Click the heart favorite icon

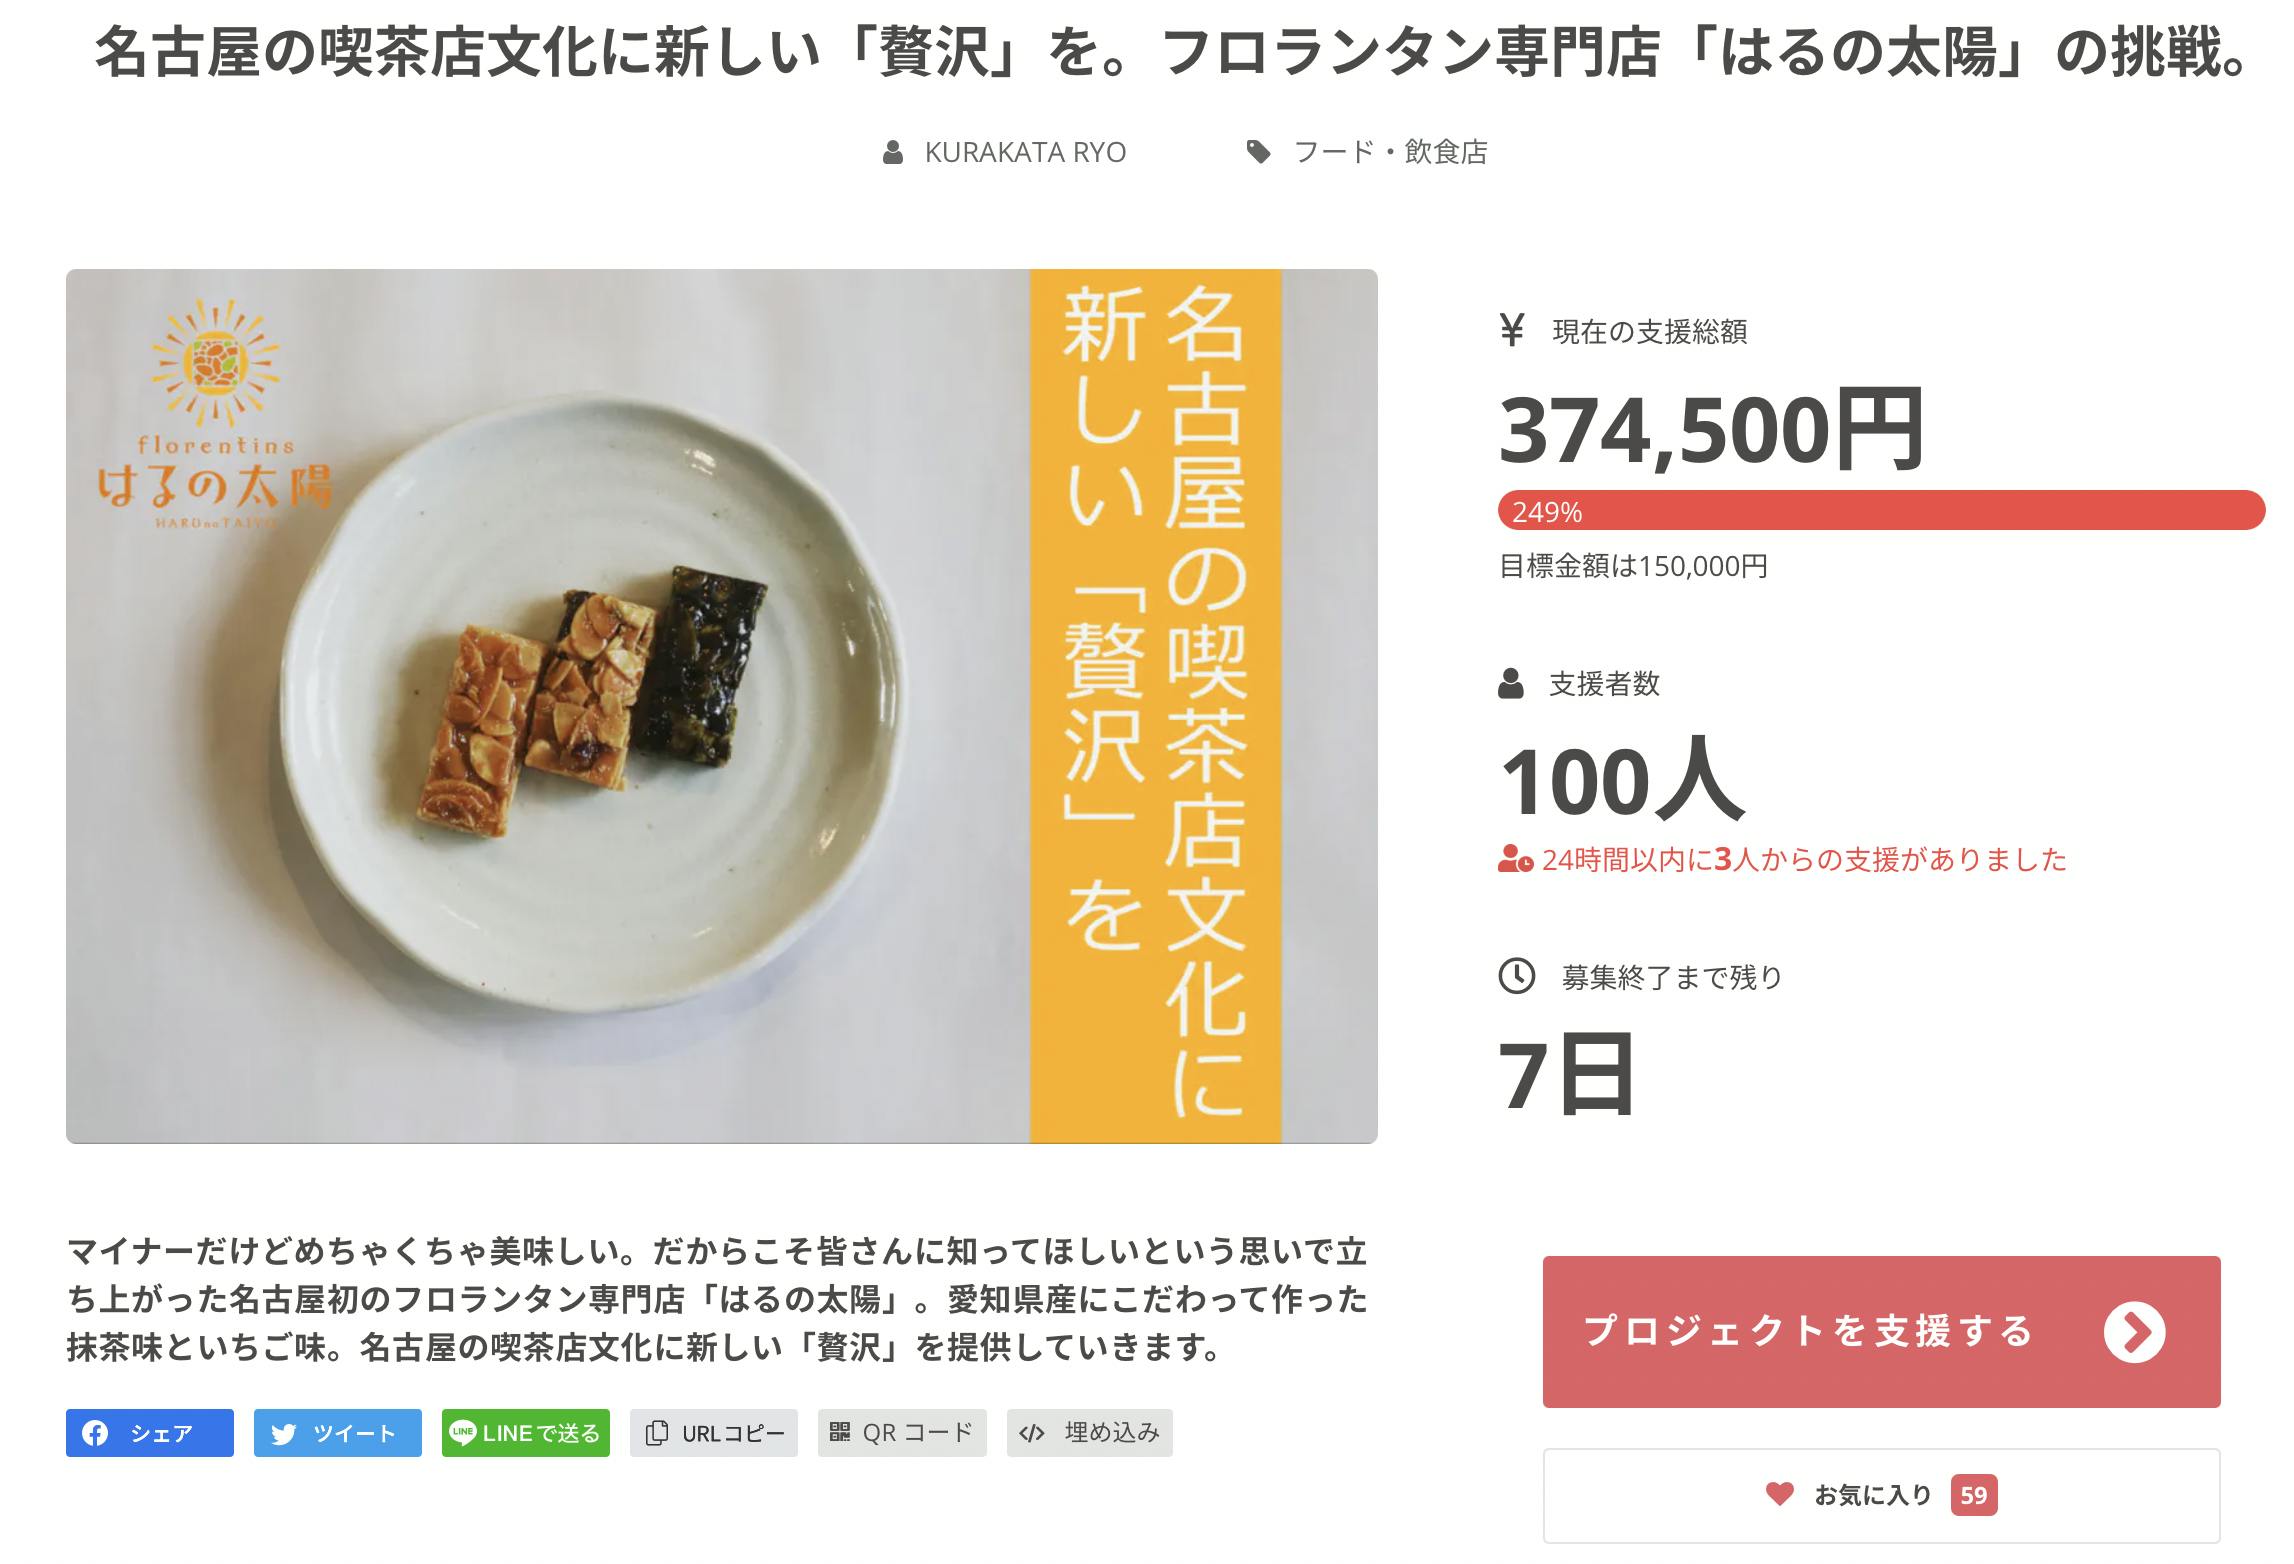point(1780,1494)
